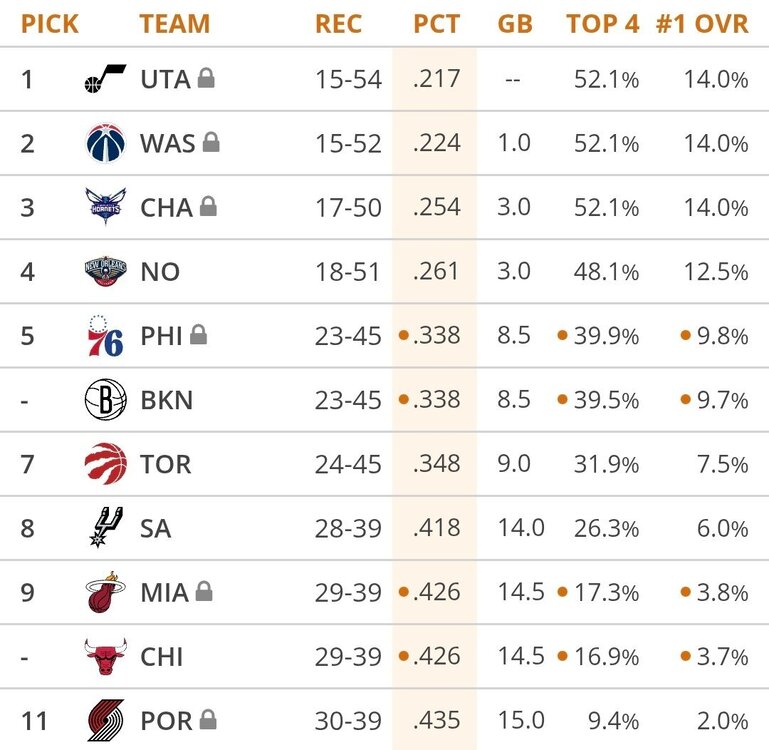Click the lock icon next to PHI
Screen dimensions: 769x750
tap(198, 335)
